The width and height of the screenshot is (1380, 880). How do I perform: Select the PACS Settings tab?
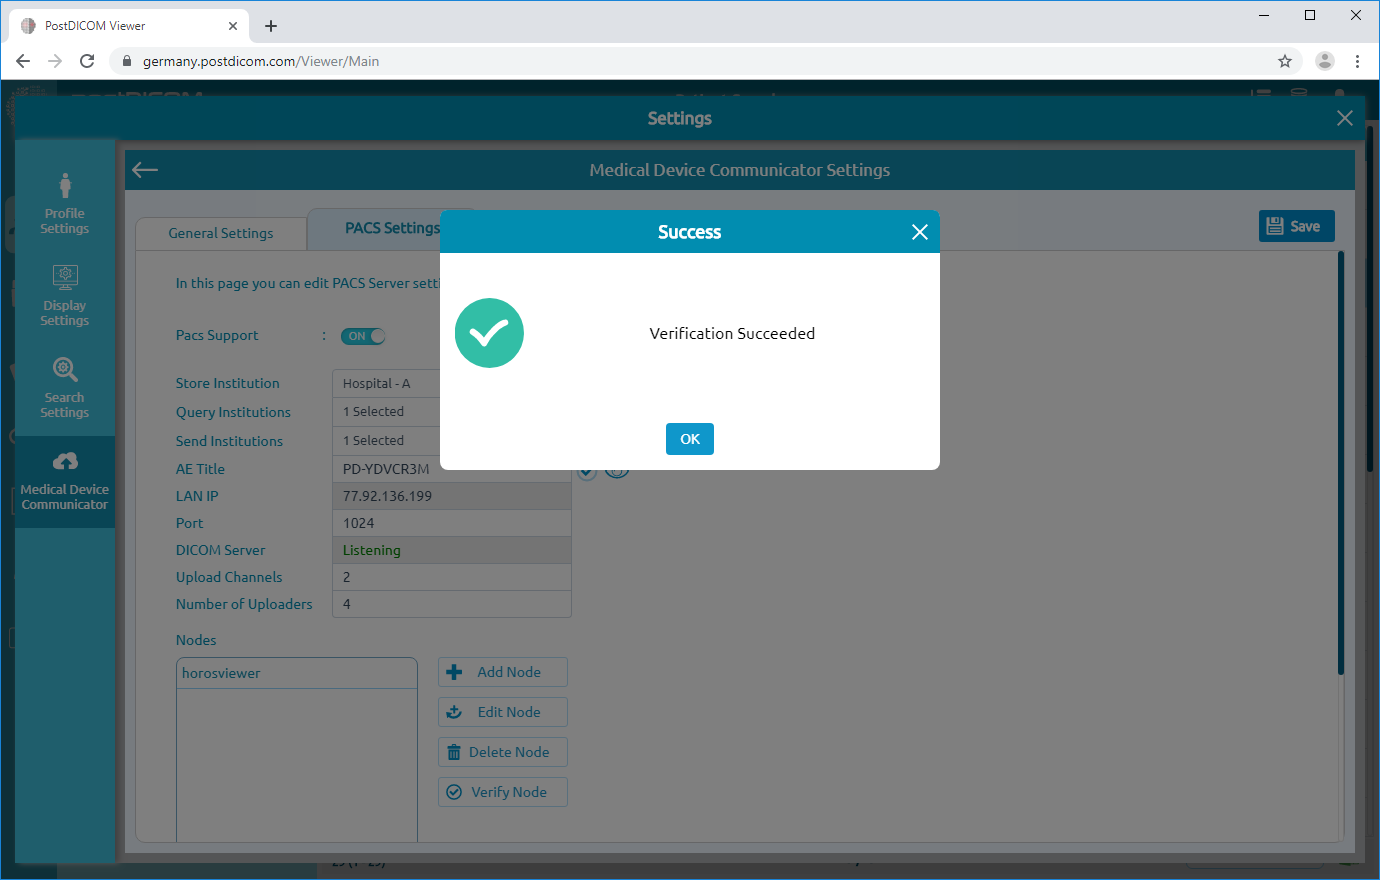(392, 228)
